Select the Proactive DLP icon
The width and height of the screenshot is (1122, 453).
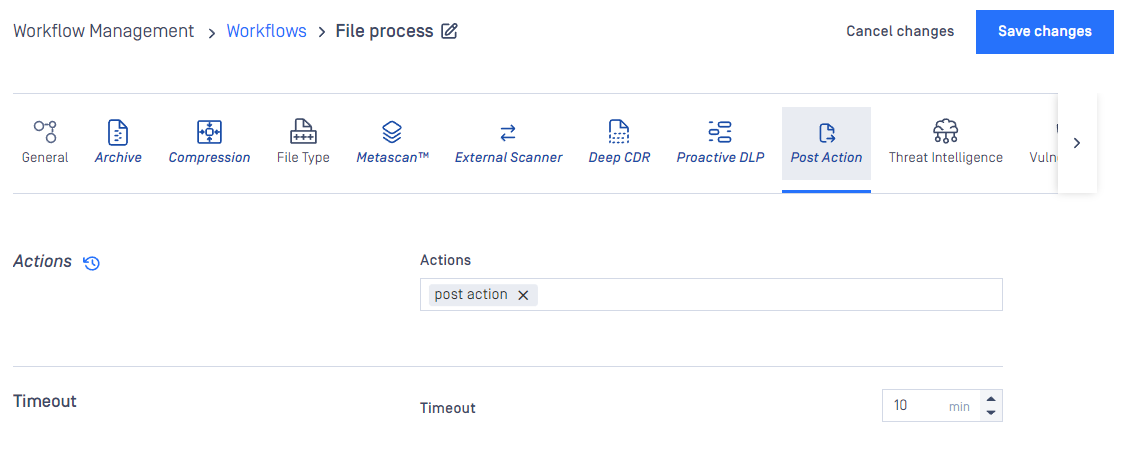tap(720, 132)
